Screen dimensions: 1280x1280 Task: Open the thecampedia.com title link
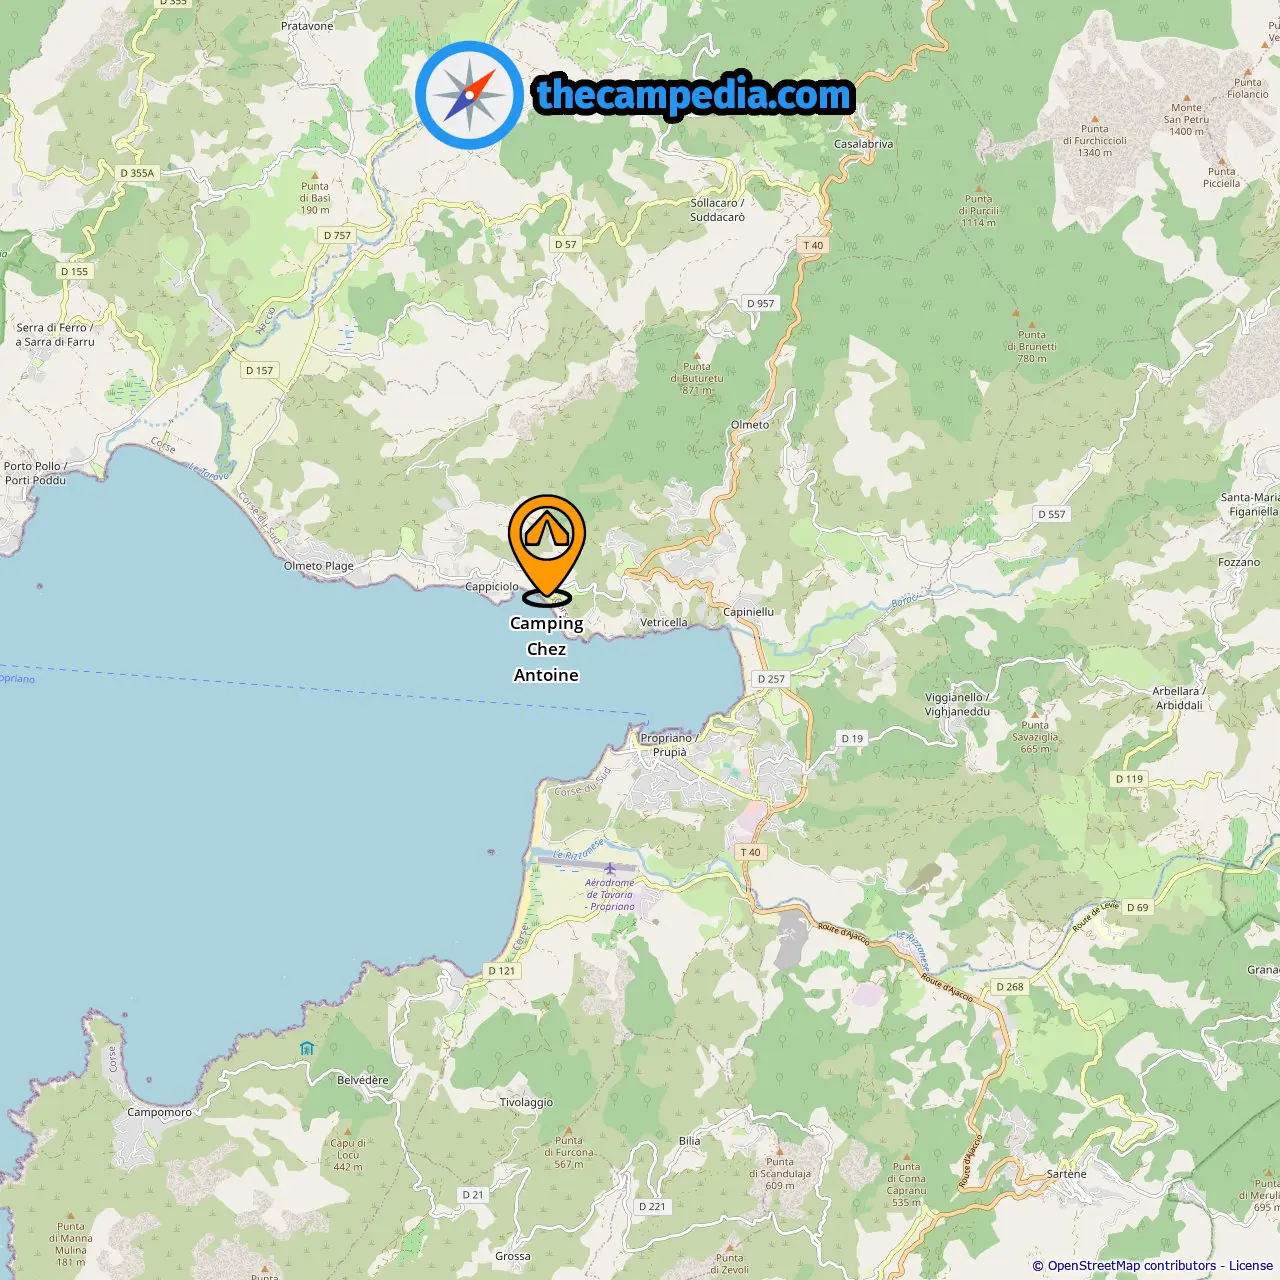(x=694, y=95)
